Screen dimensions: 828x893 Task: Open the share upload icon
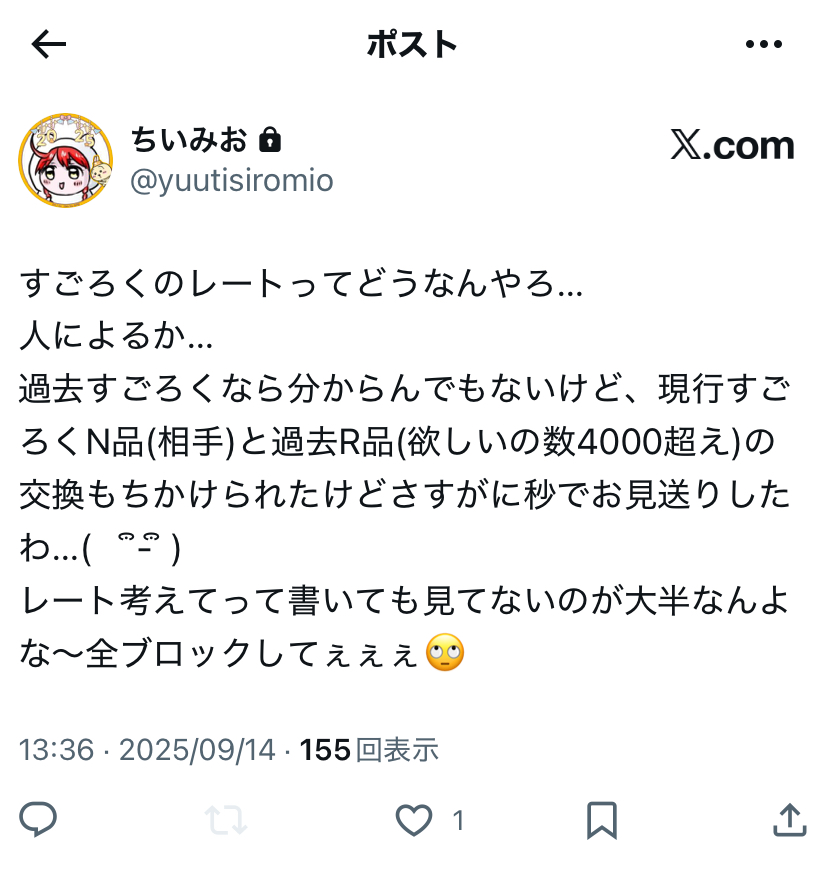pyautogui.click(x=790, y=819)
